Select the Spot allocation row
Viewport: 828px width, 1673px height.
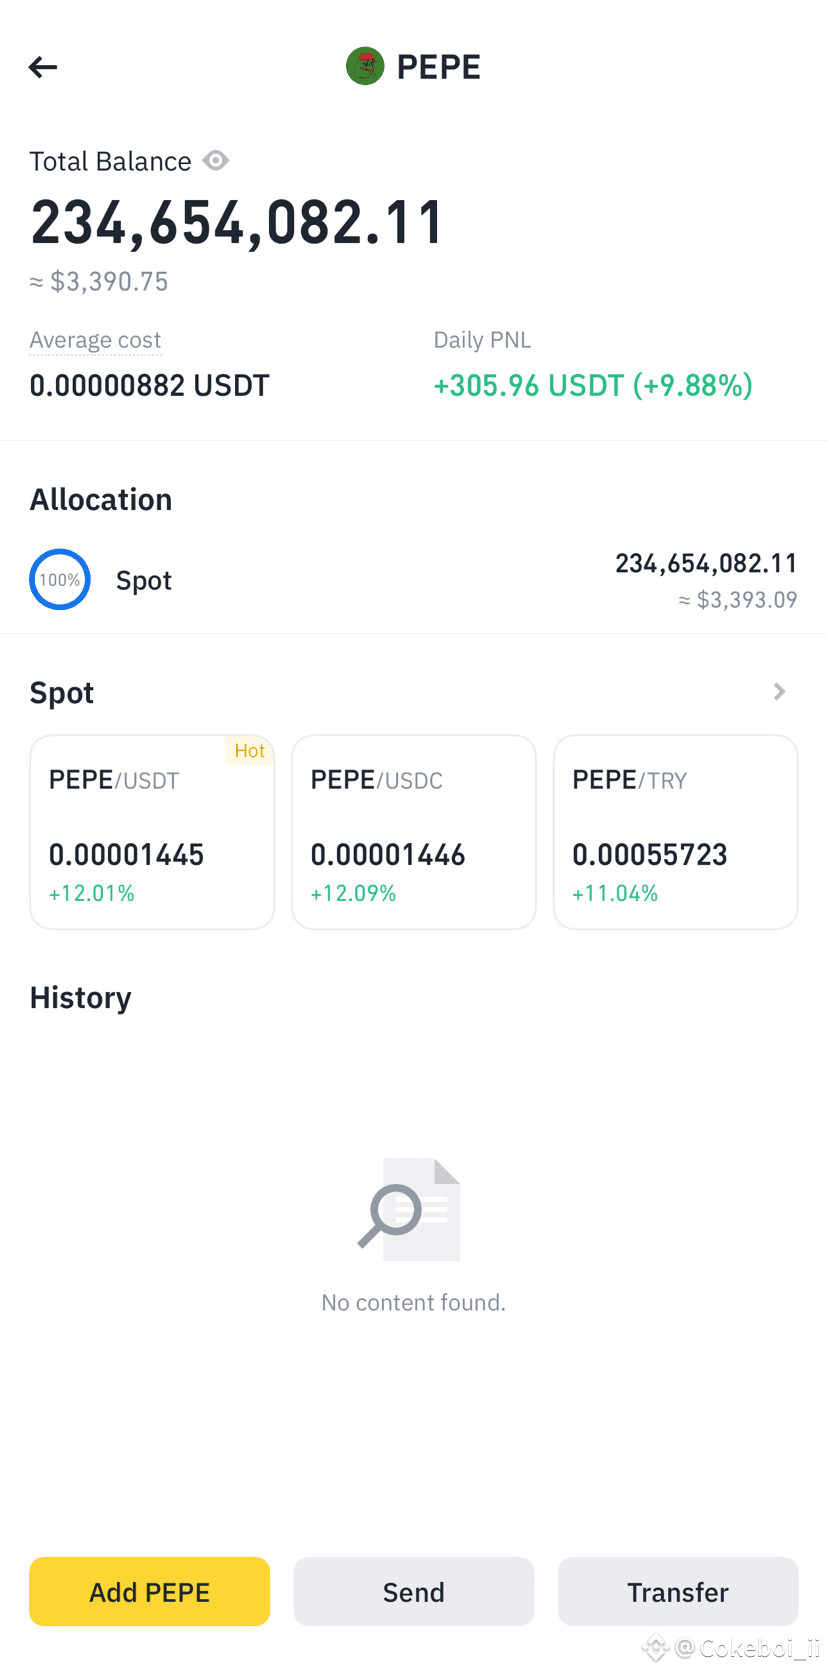[414, 580]
